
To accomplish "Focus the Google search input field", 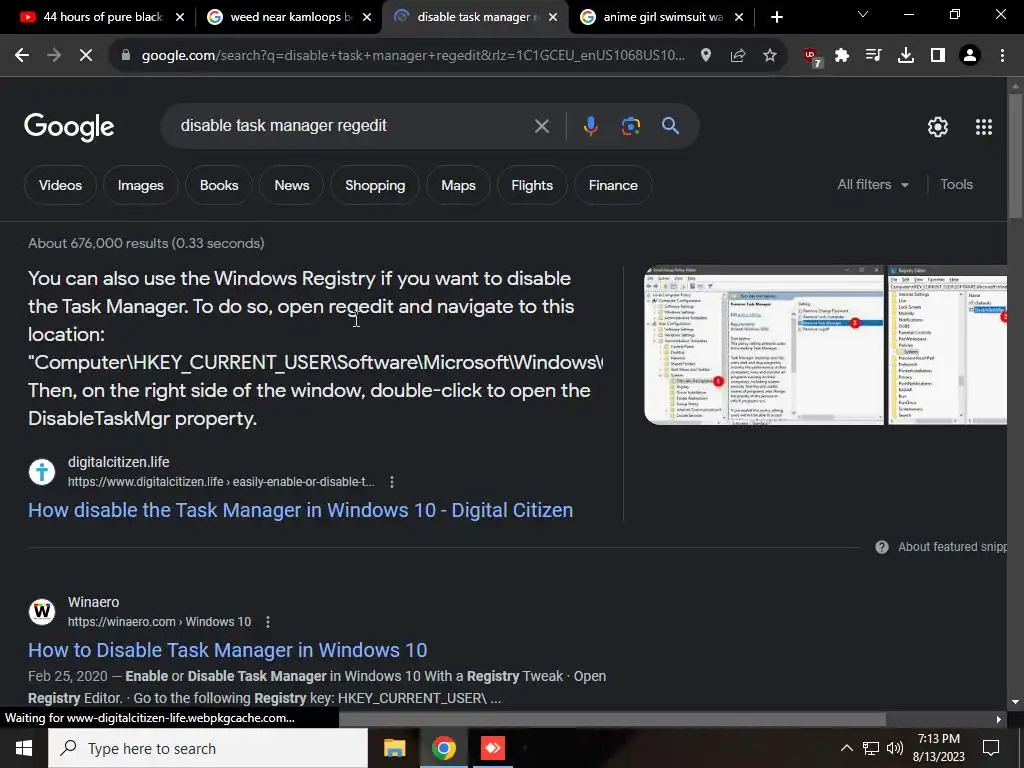I will click(353, 126).
